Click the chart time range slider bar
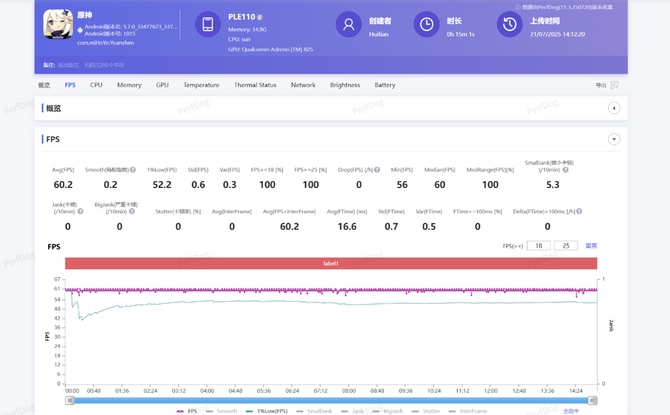The width and height of the screenshot is (670, 415). click(x=330, y=400)
